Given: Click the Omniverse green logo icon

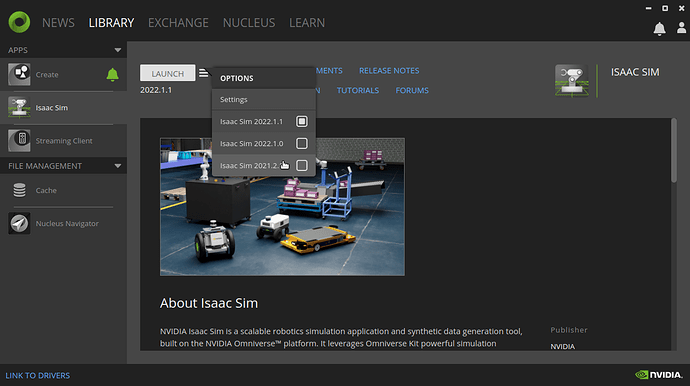Looking at the screenshot, I should tap(19, 22).
